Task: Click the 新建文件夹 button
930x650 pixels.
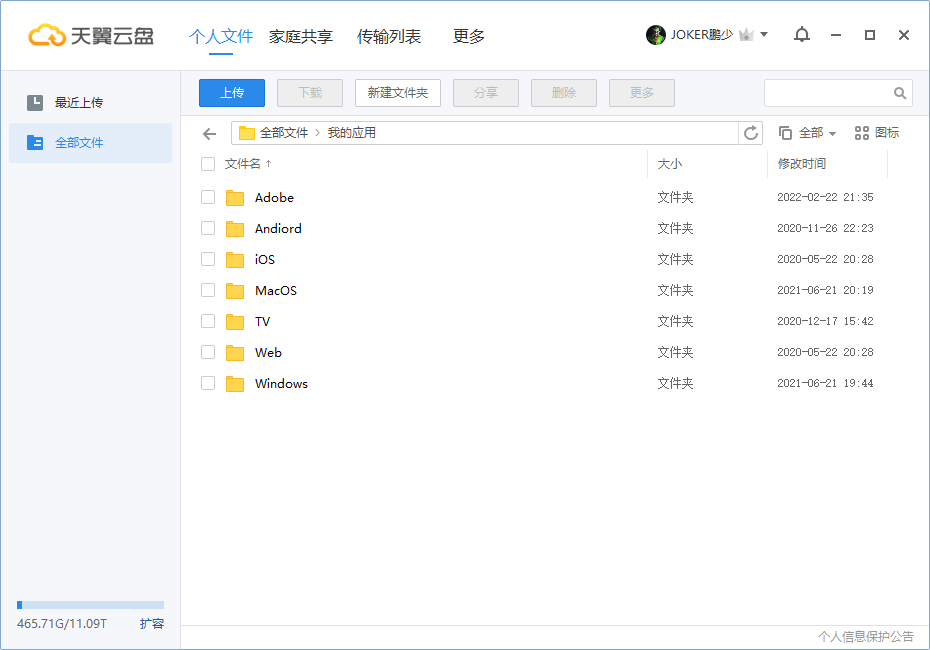Action: (398, 93)
